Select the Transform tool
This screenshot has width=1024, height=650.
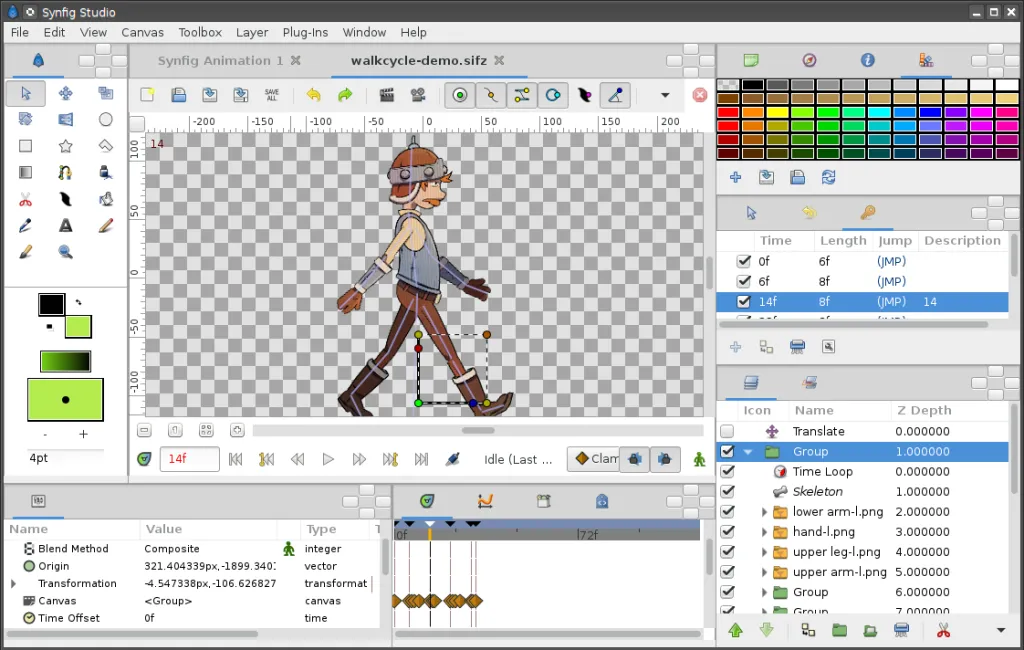click(24, 93)
